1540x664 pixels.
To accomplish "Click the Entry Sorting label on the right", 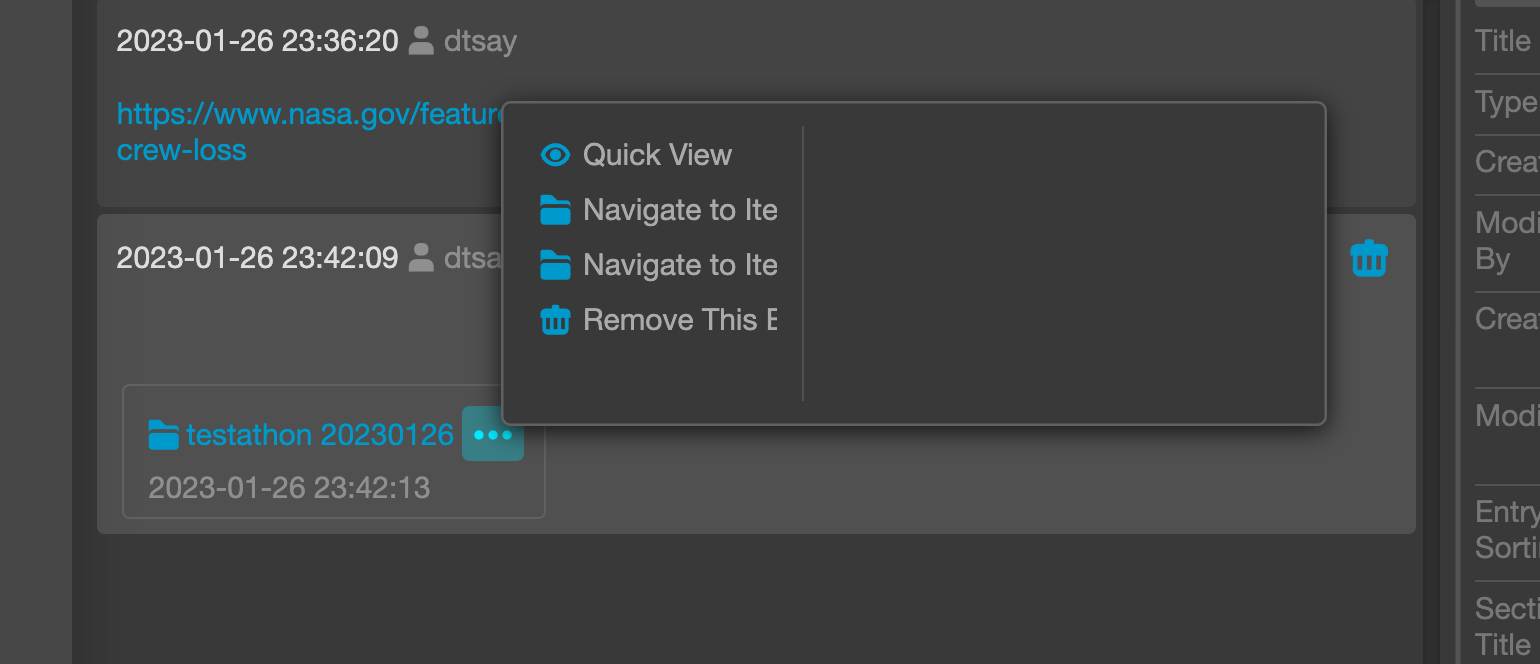I will pyautogui.click(x=1507, y=530).
